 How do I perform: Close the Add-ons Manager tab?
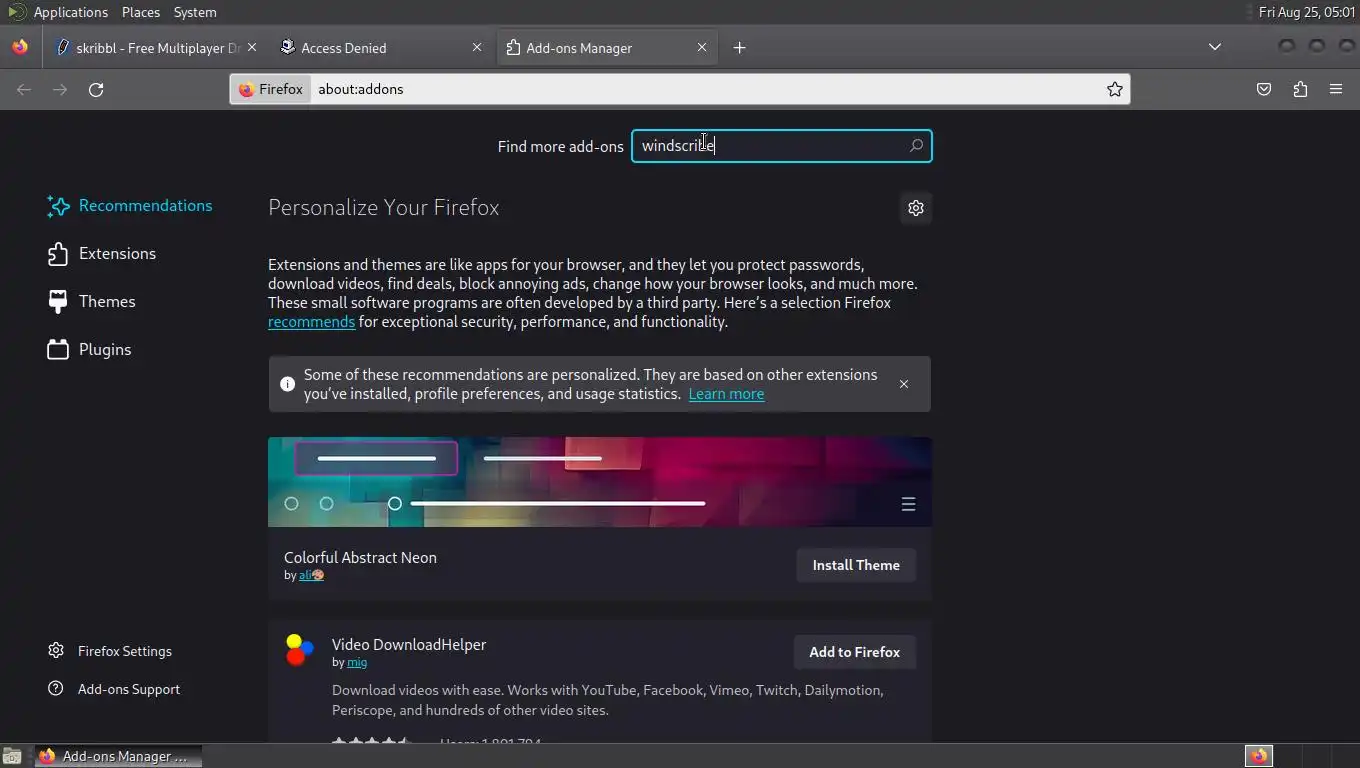pyautogui.click(x=702, y=47)
